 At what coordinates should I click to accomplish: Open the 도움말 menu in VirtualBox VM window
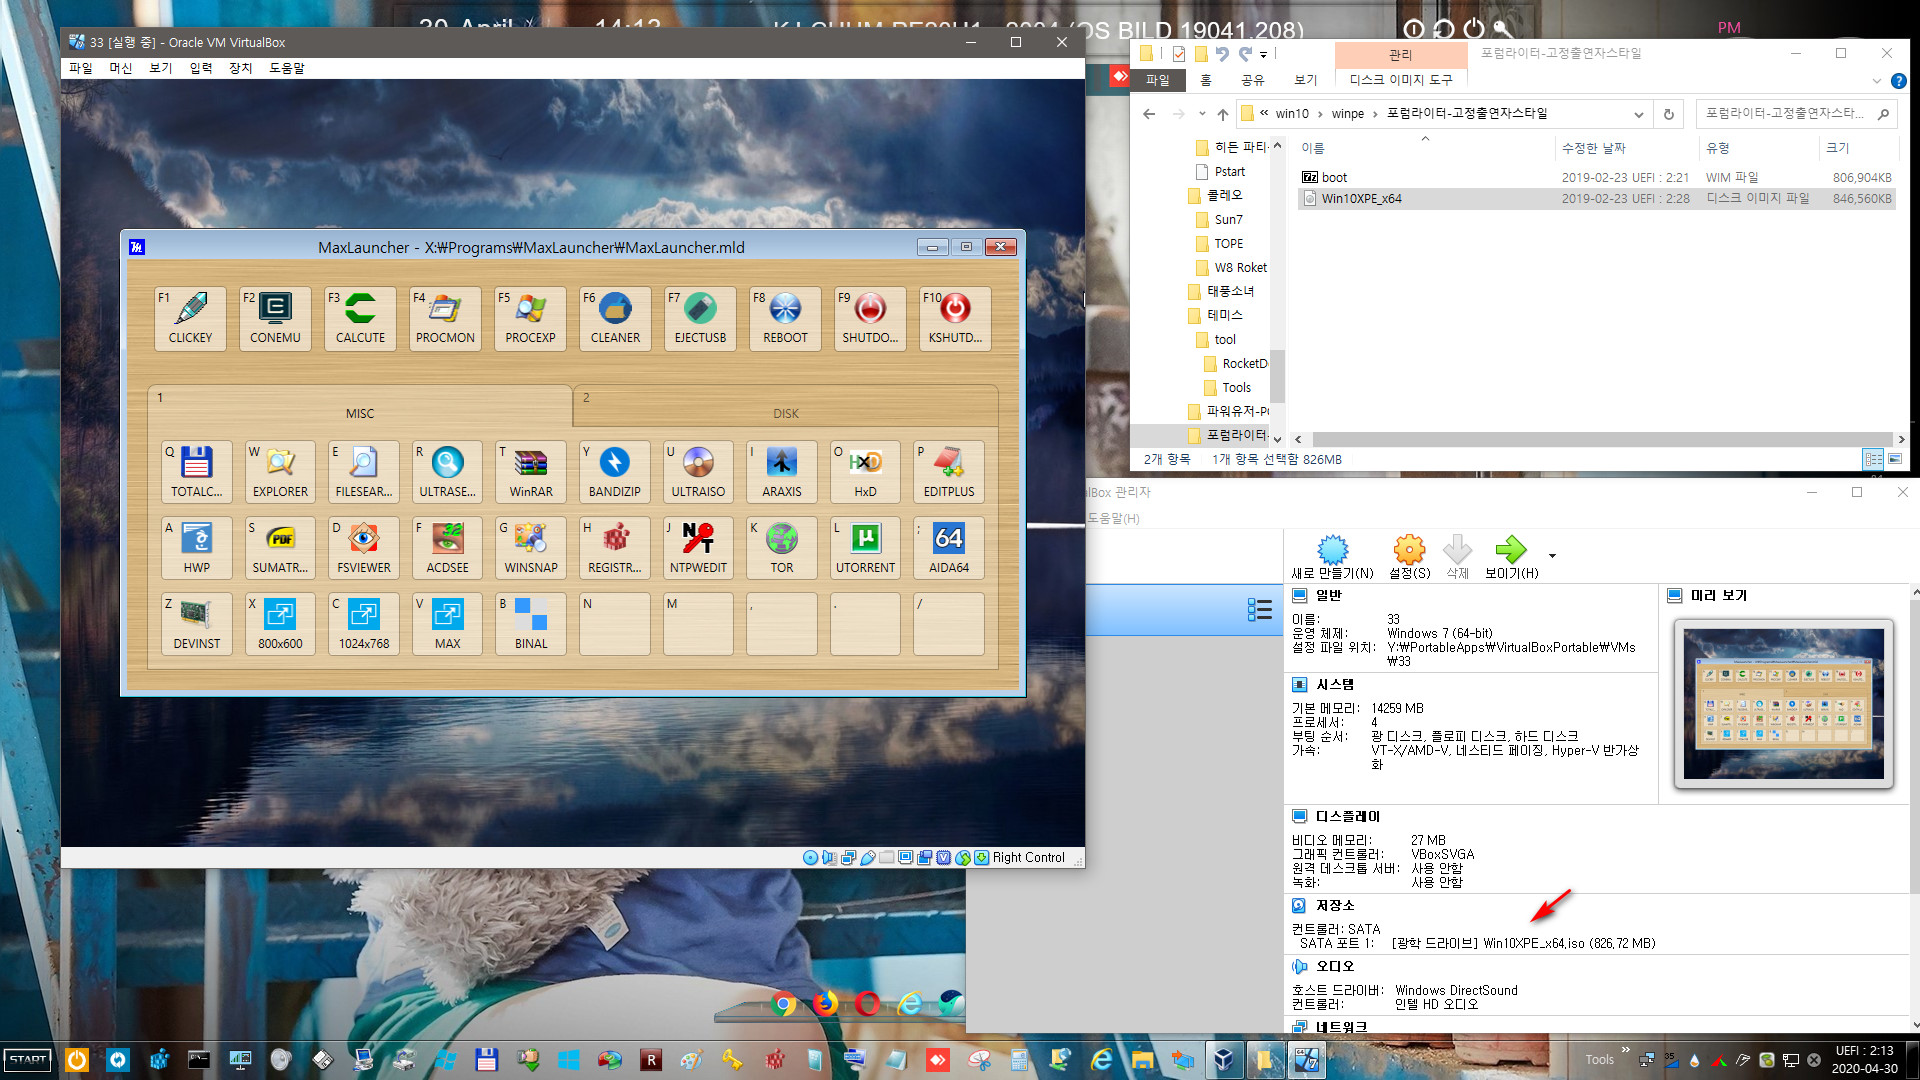pos(287,68)
